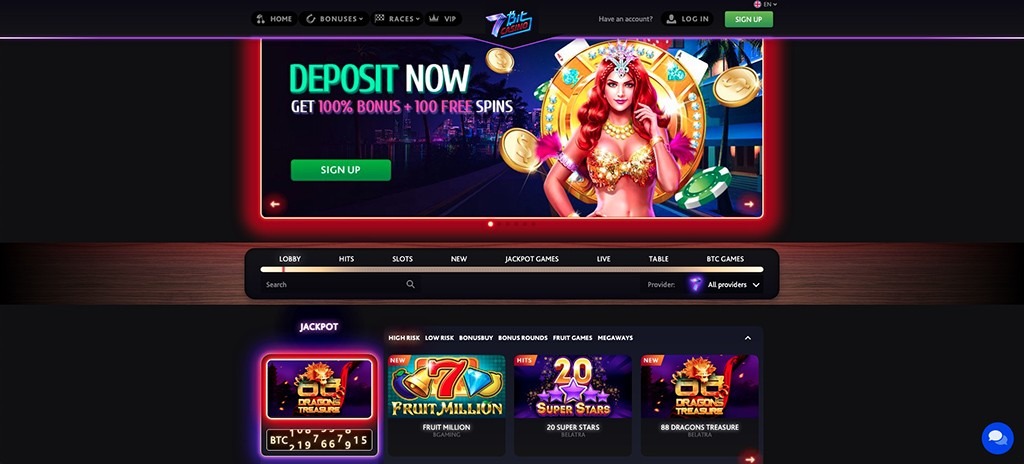Switch to the Jackpot Games tab
Viewport: 1024px width, 464px height.
click(x=532, y=259)
